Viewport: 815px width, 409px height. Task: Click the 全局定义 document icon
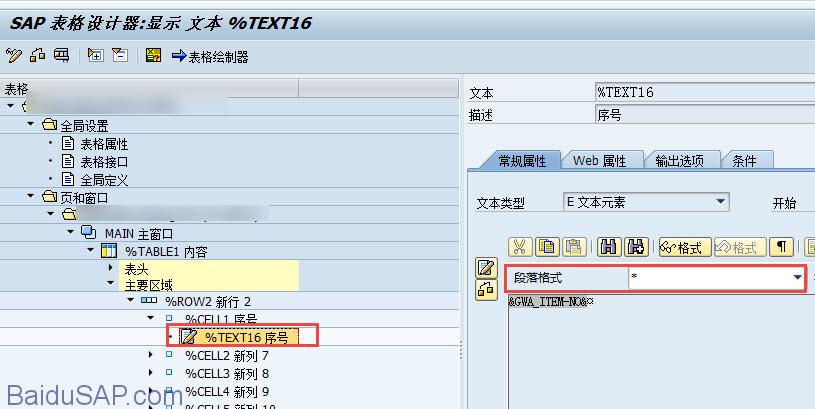coord(68,179)
